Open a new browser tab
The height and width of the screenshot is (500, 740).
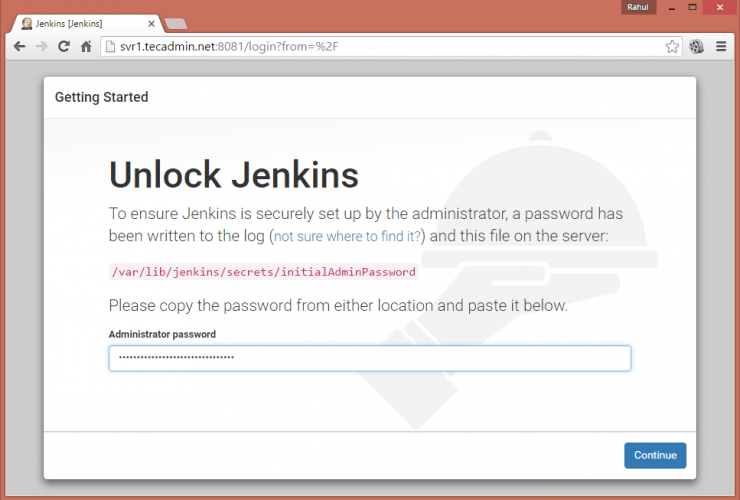(175, 23)
